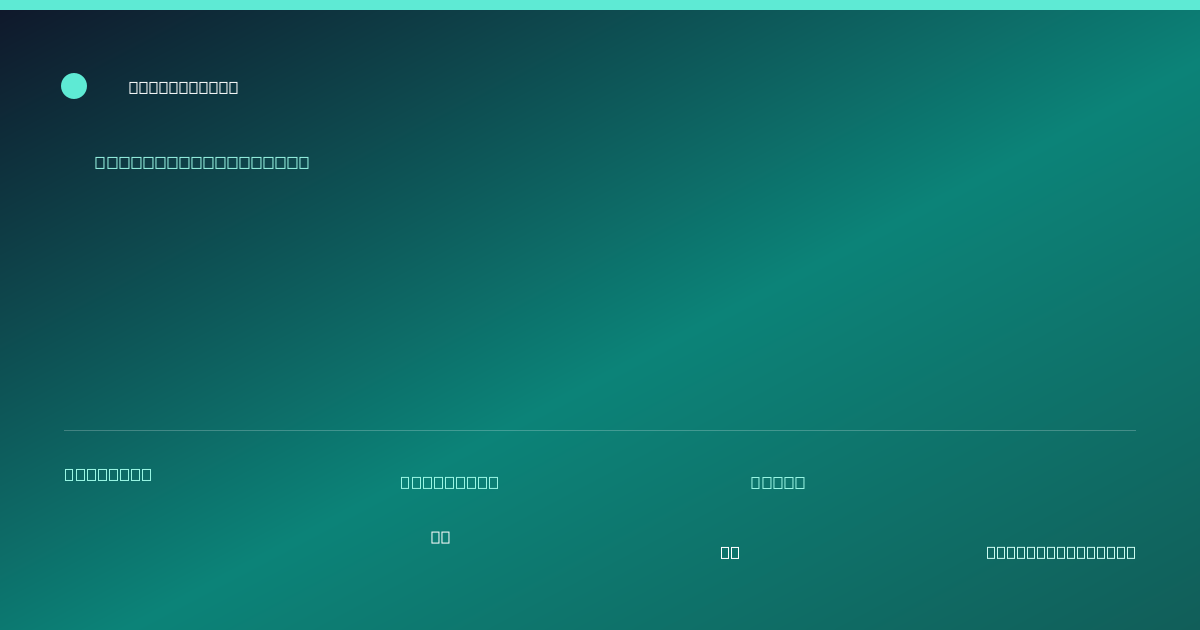This screenshot has height=630, width=1200.
Task: Open the middle footer column heading
Action: pyautogui.click(x=450, y=482)
